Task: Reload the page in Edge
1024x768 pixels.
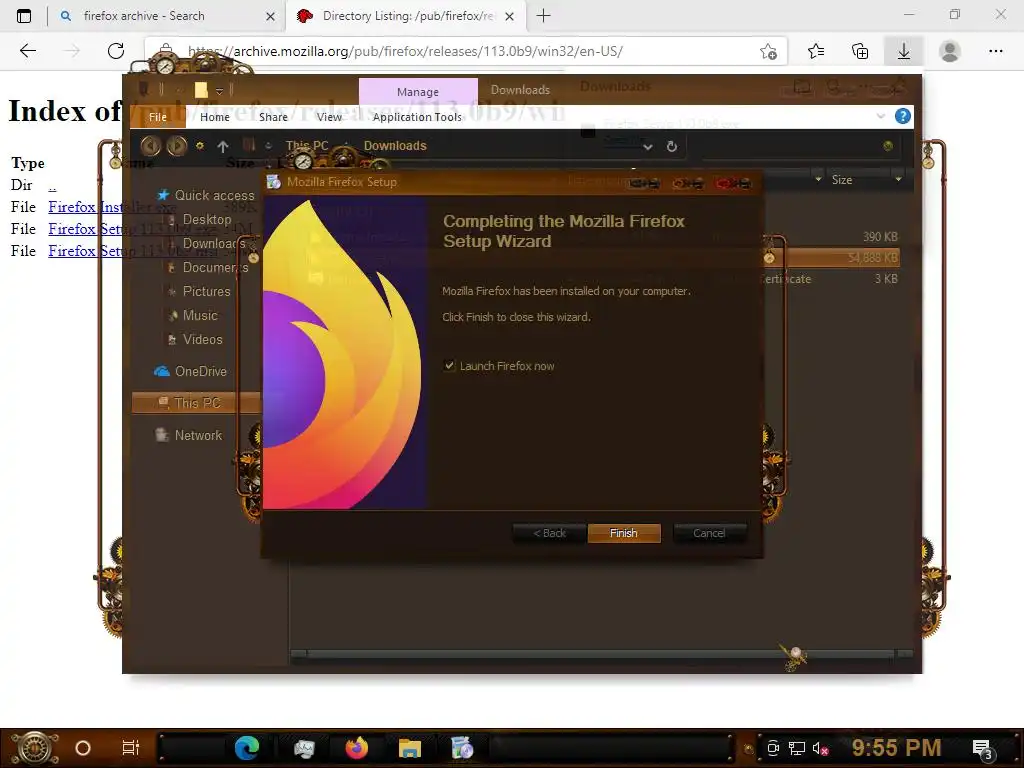Action: [116, 51]
